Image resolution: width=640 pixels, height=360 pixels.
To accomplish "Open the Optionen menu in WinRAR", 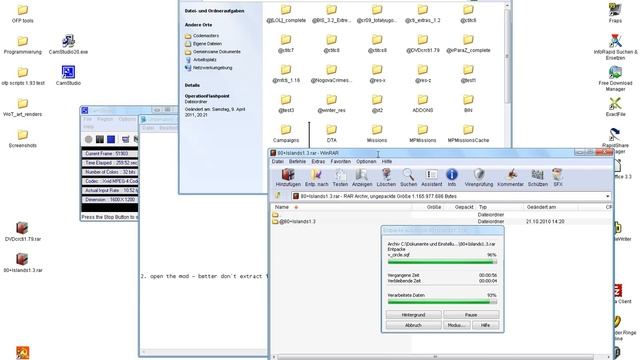I will (366, 162).
